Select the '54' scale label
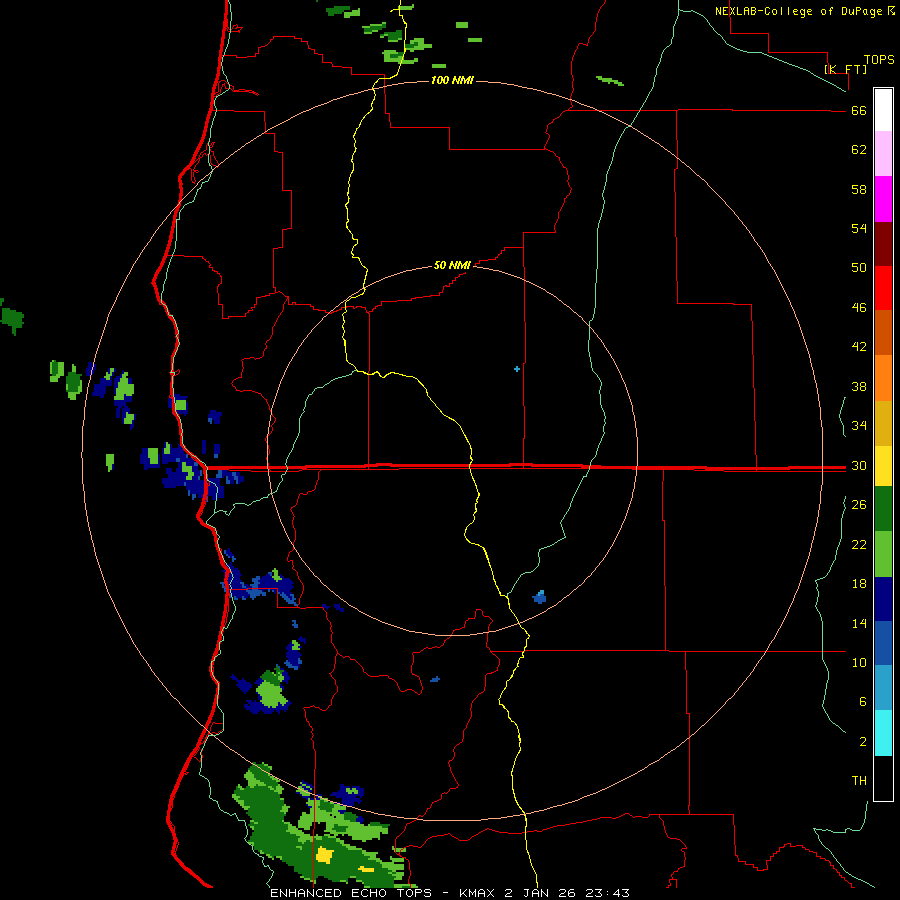Image resolution: width=900 pixels, height=900 pixels. 859,228
